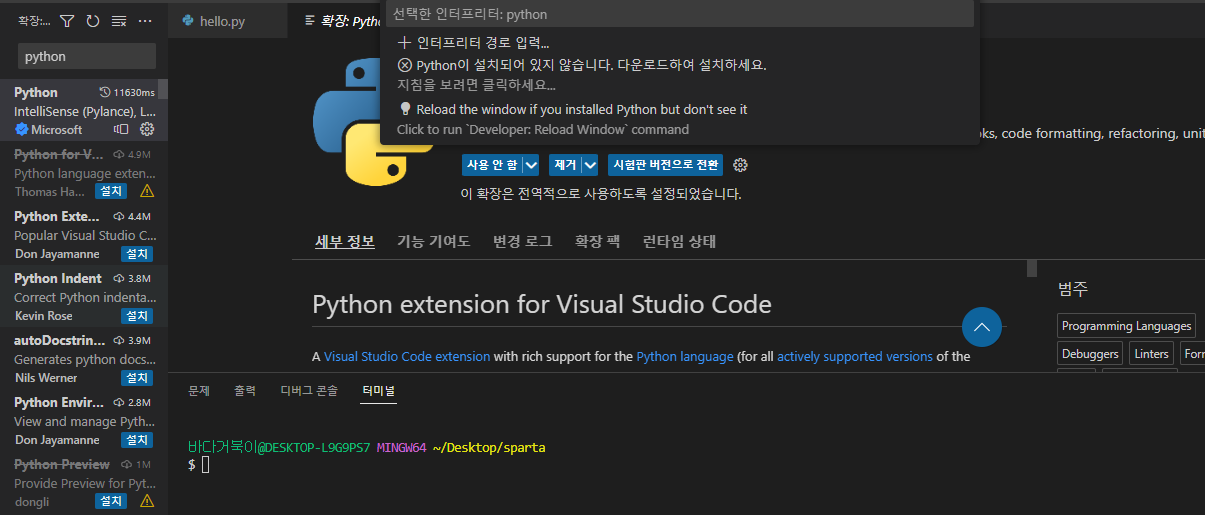1205x515 pixels.
Task: Expand the 사용 안 함 dropdown arrow
Action: click(x=531, y=165)
